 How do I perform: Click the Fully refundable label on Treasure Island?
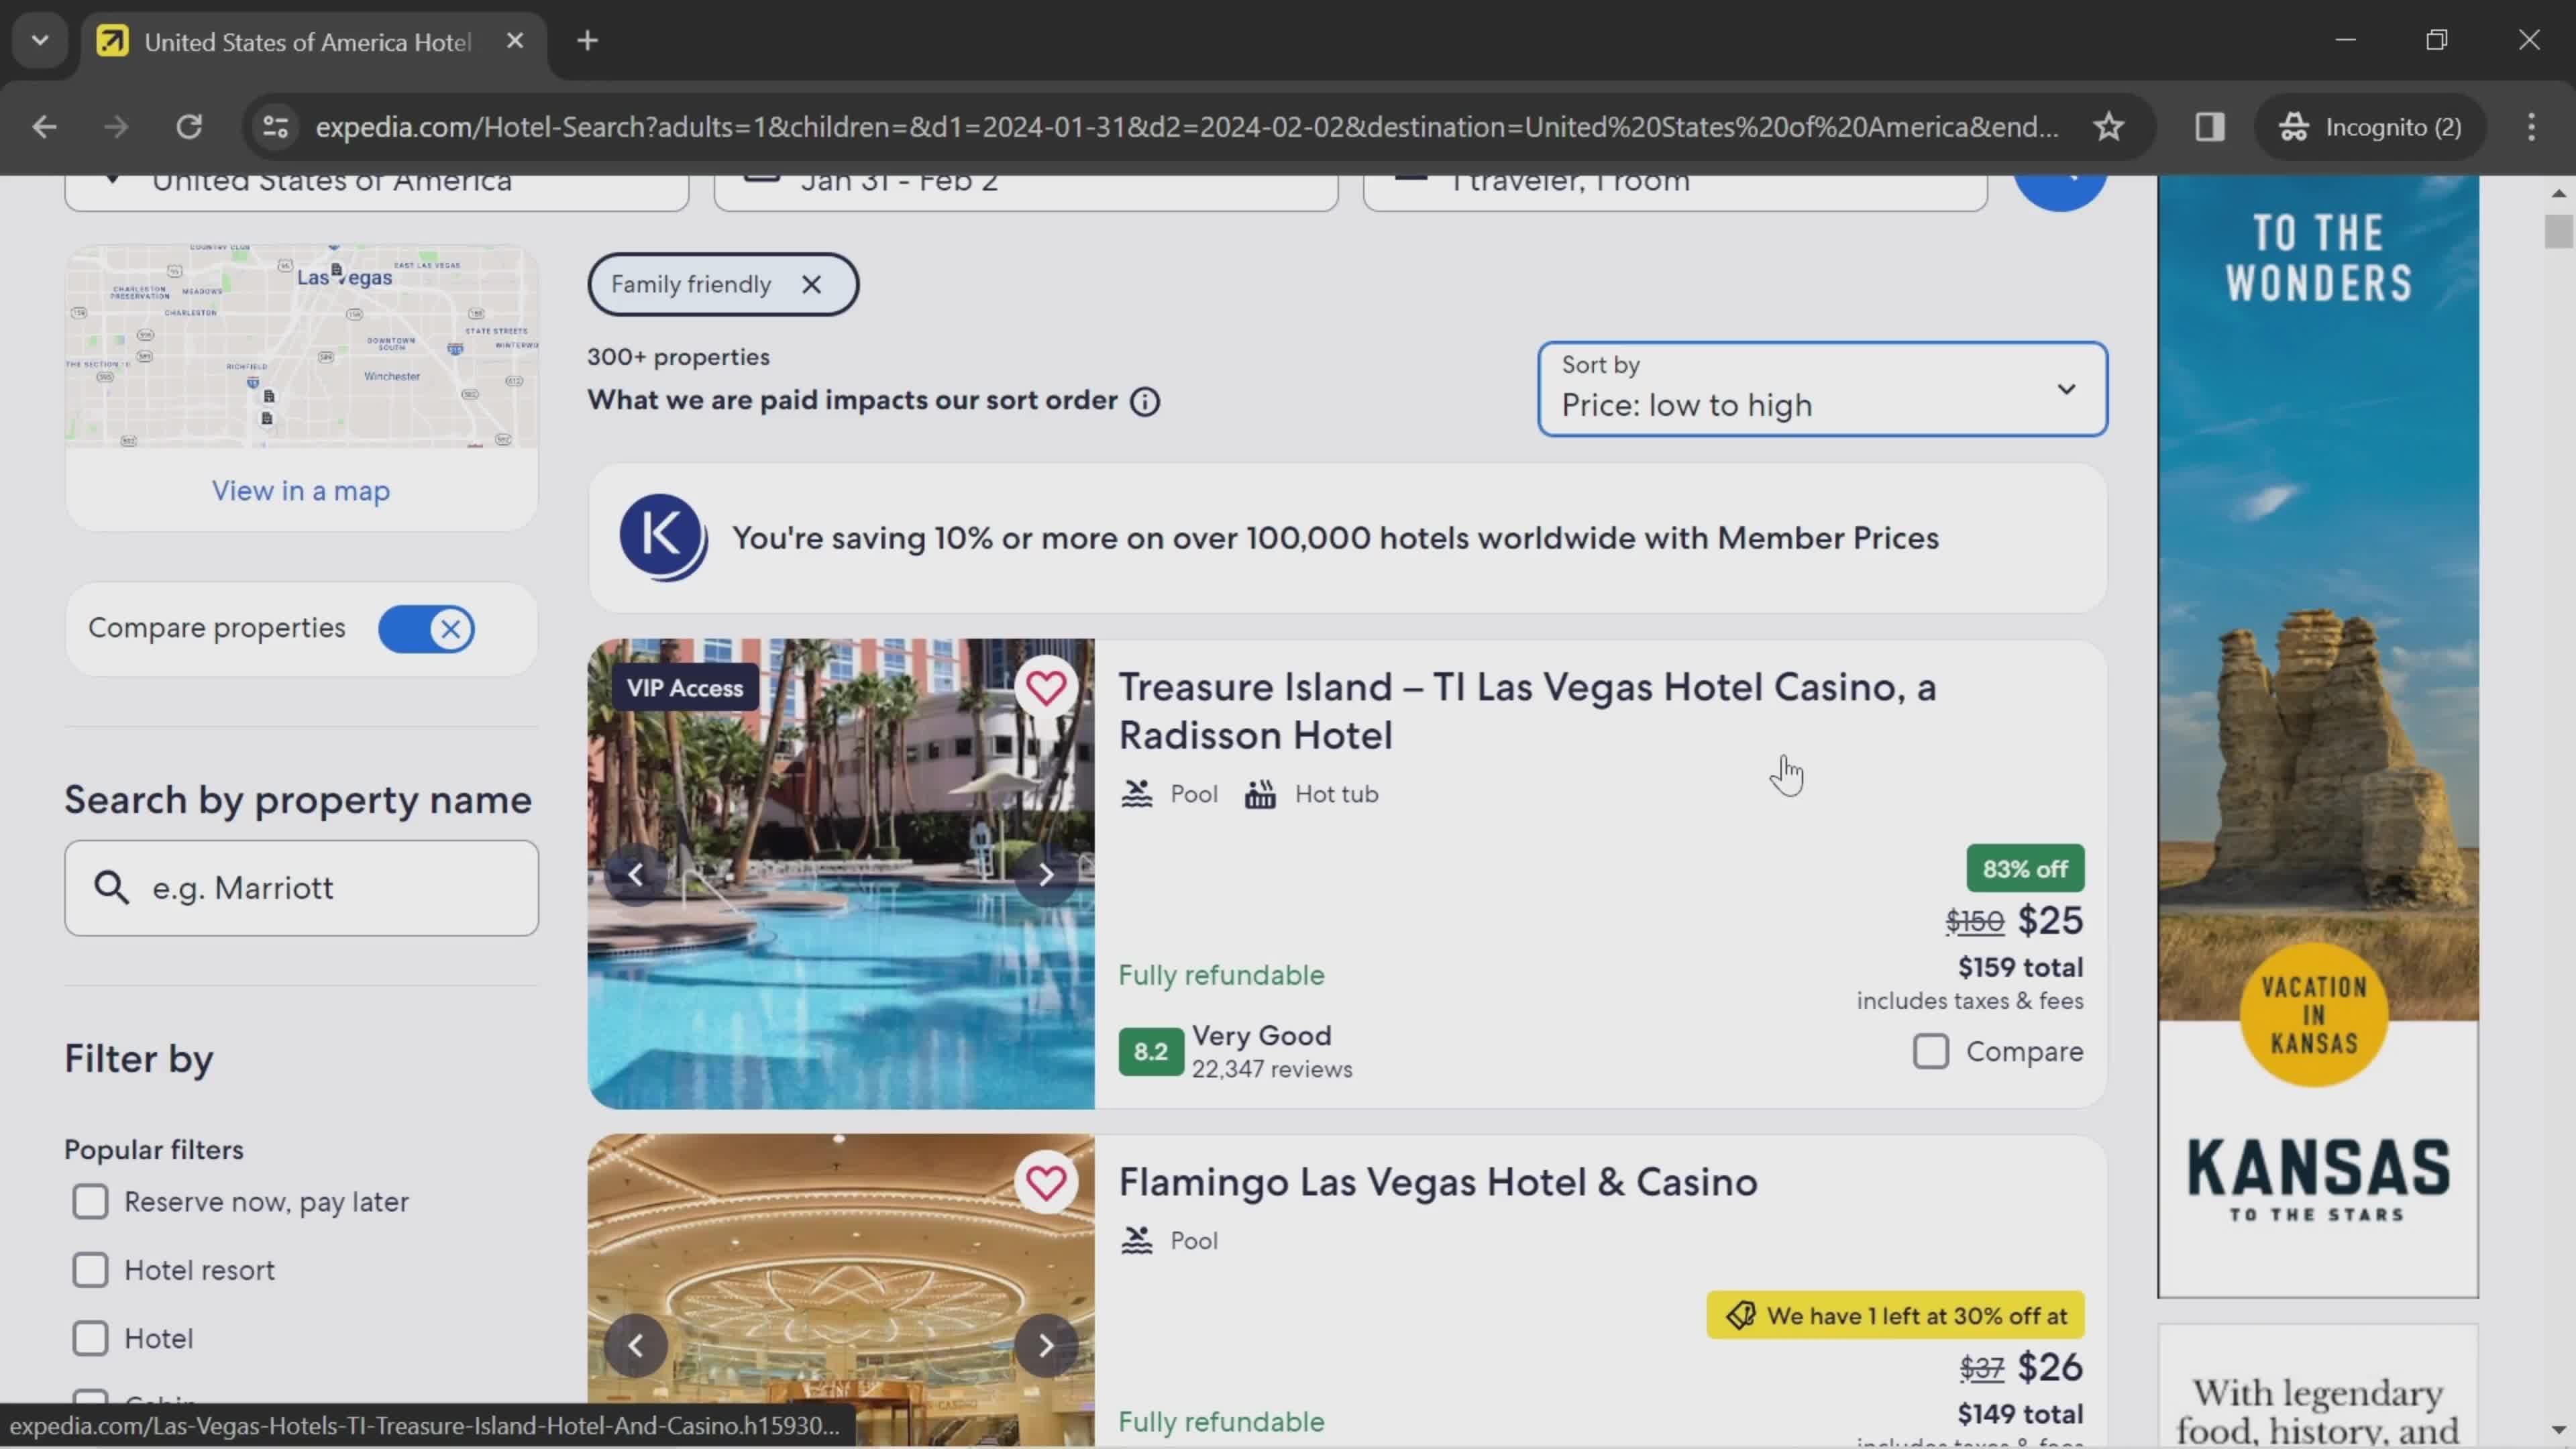coord(1221,975)
